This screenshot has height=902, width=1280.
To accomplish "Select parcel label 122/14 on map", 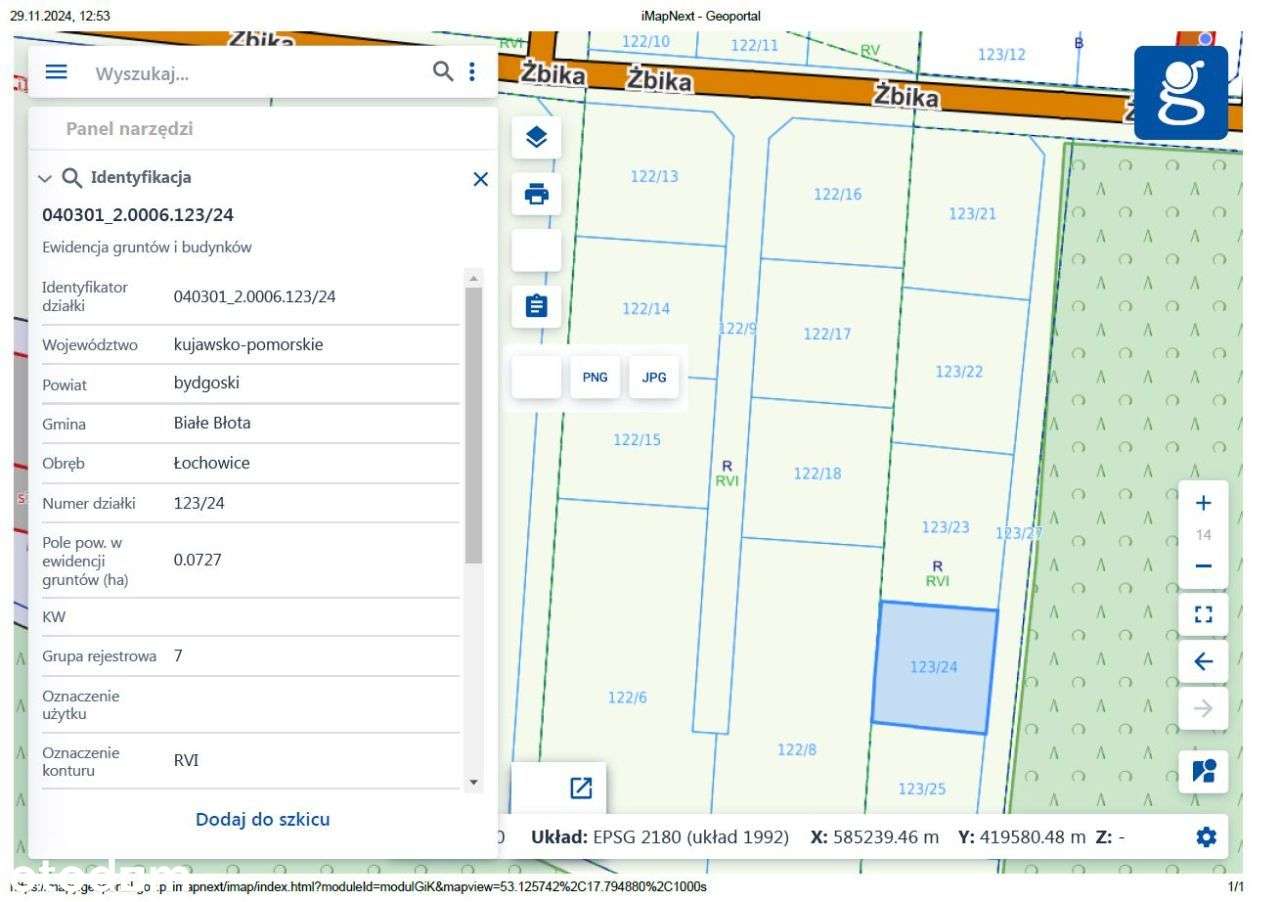I will point(646,308).
